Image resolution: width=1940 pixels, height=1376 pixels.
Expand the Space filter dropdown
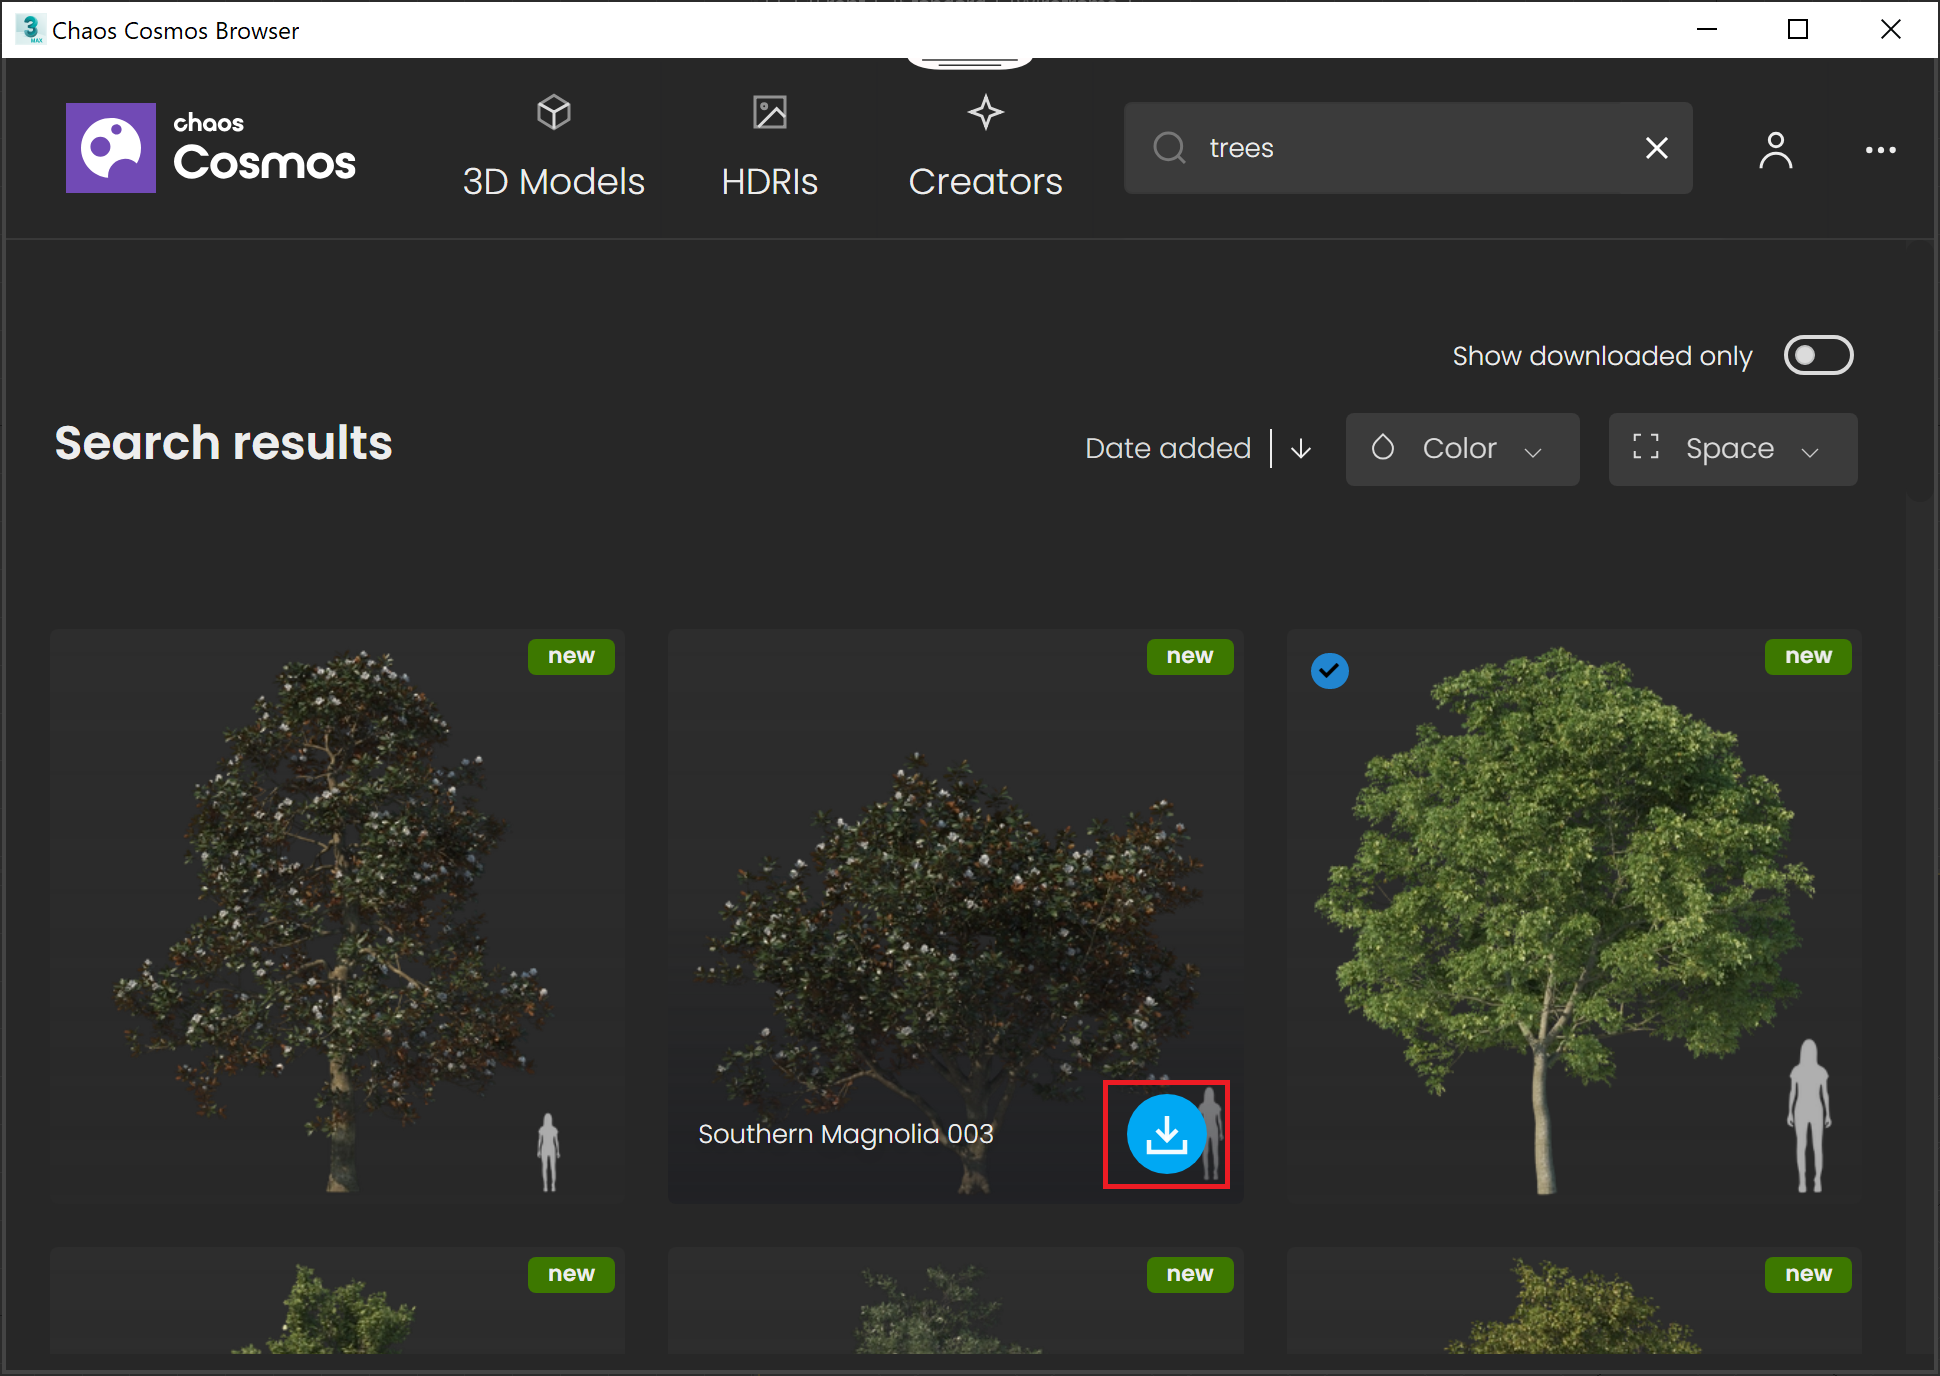click(1732, 449)
